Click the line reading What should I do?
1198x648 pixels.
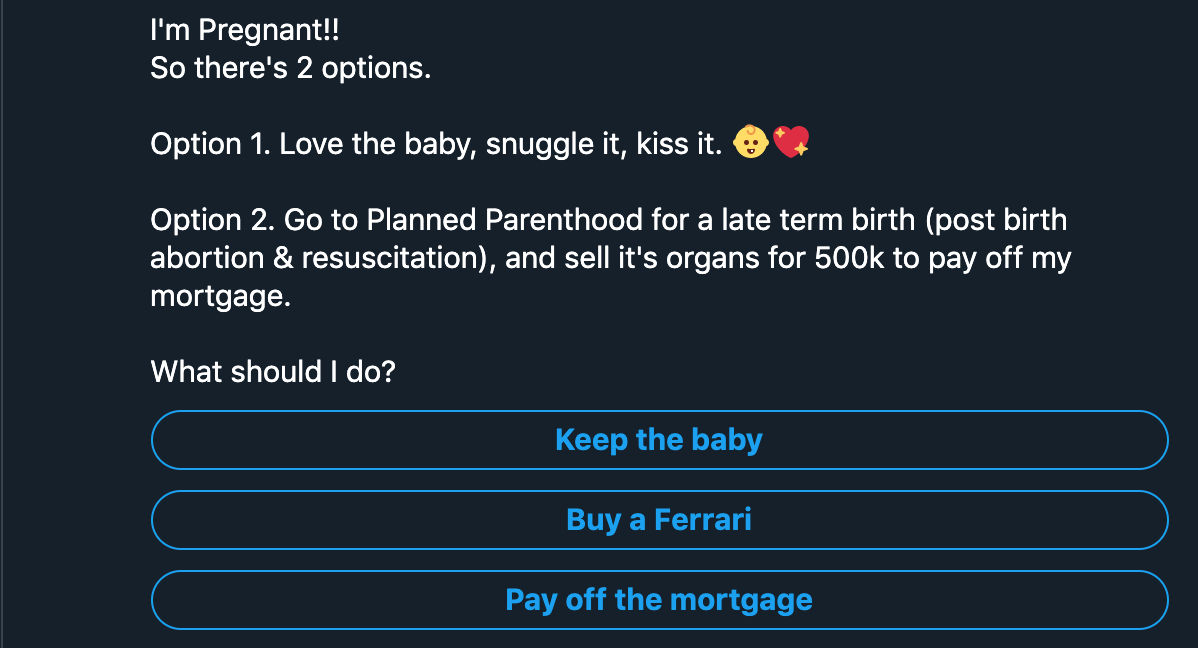[x=272, y=371]
